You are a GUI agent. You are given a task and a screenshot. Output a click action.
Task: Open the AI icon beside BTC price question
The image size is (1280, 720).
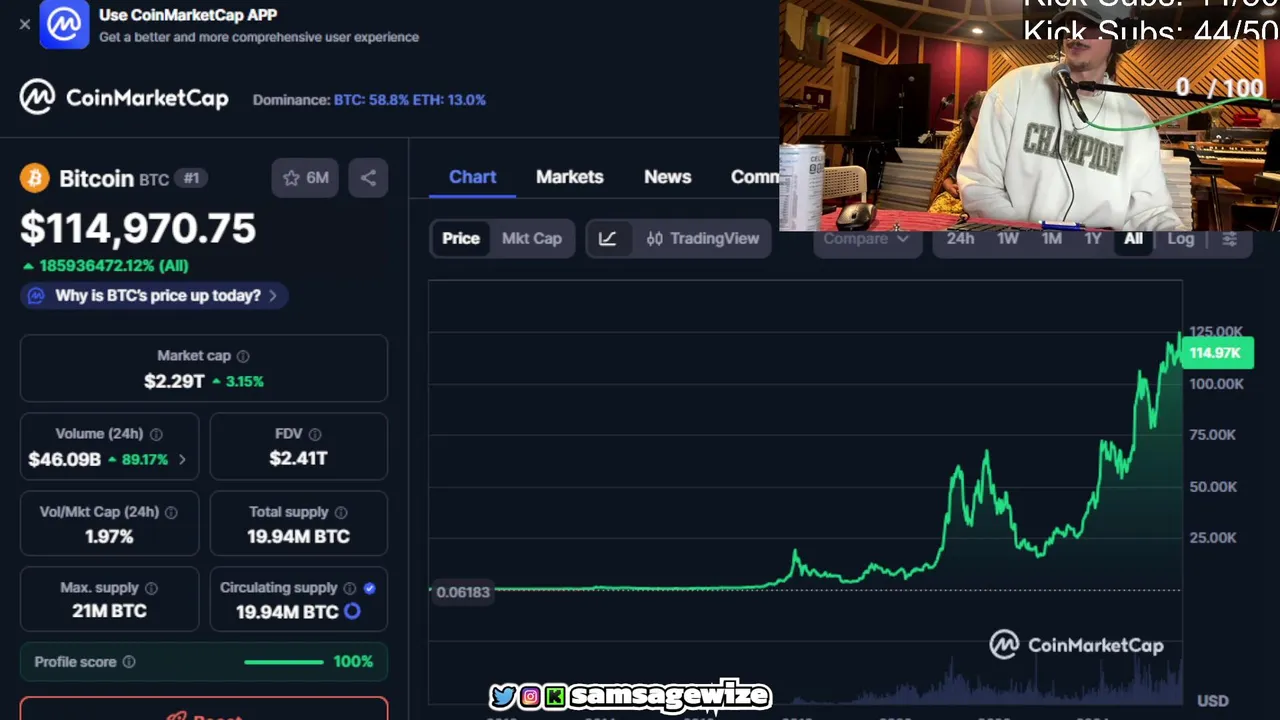pos(36,296)
